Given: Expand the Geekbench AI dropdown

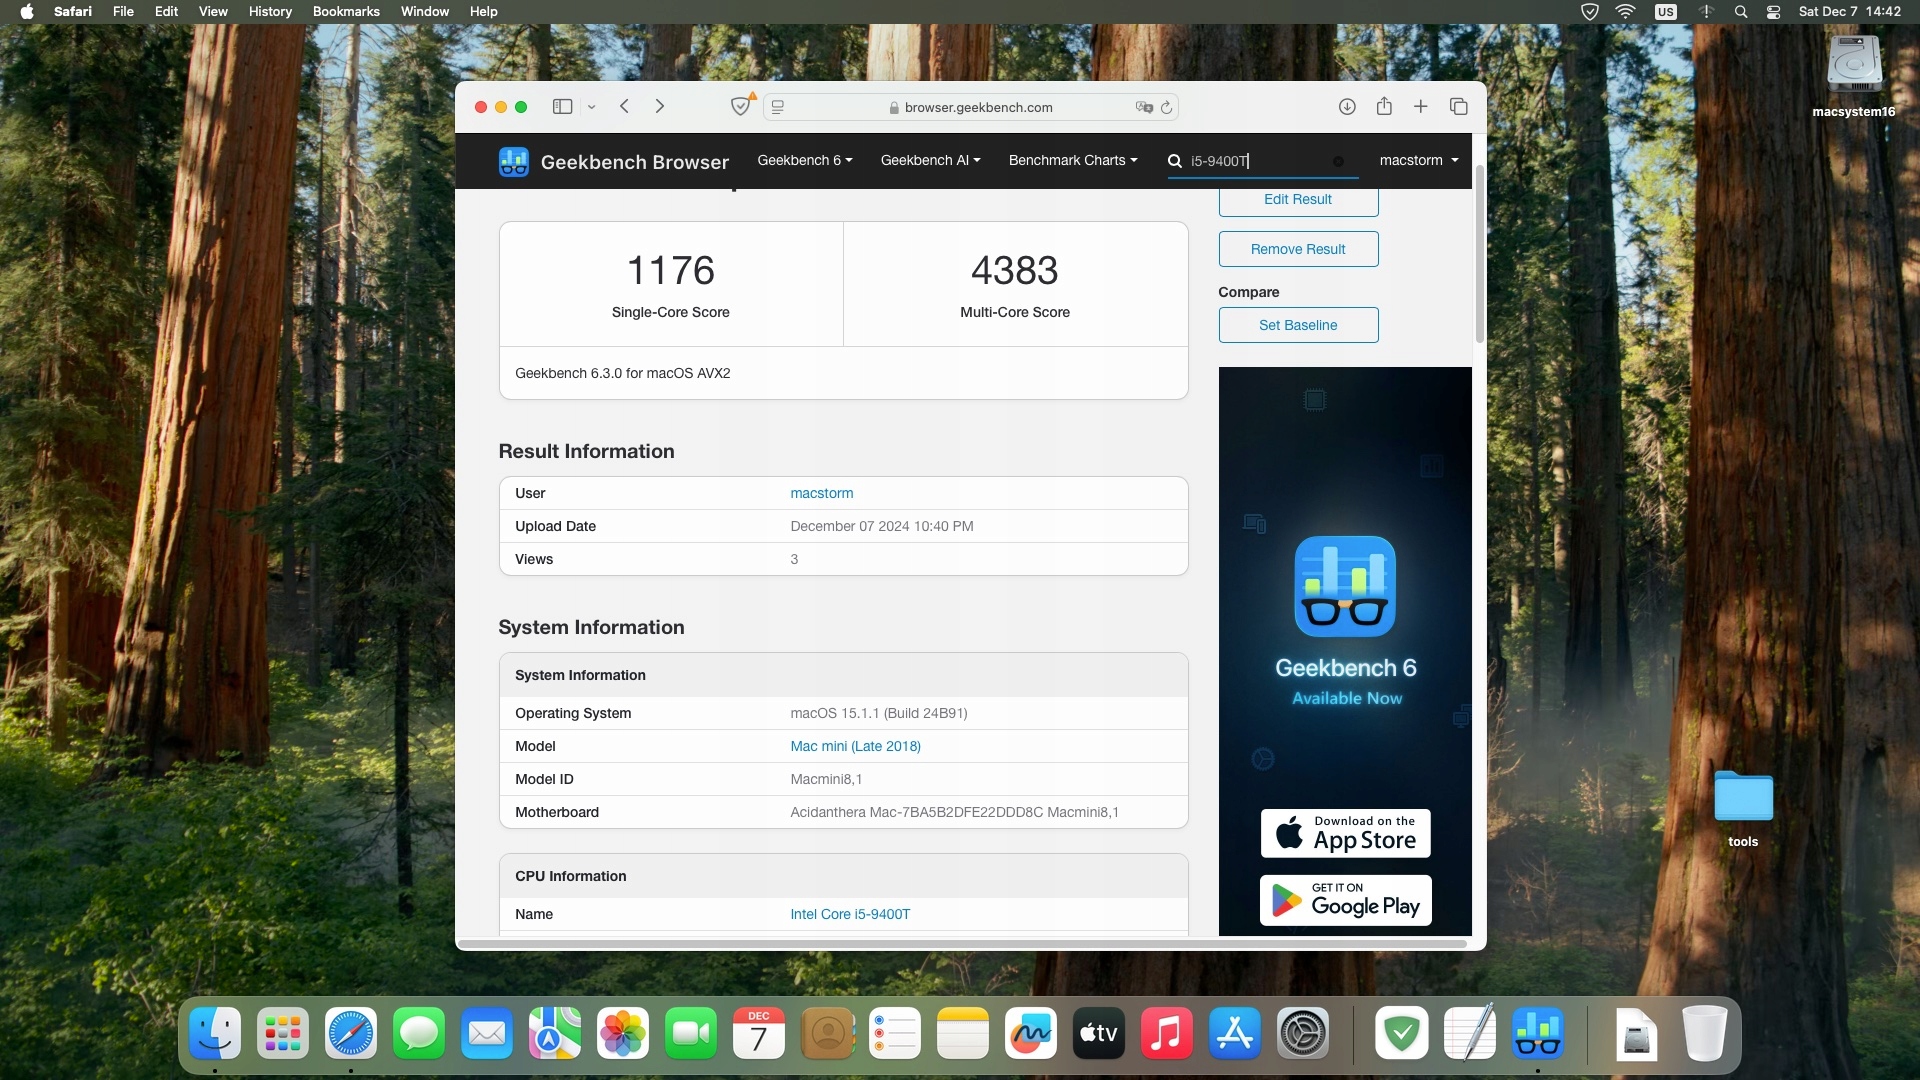Looking at the screenshot, I should pos(930,160).
